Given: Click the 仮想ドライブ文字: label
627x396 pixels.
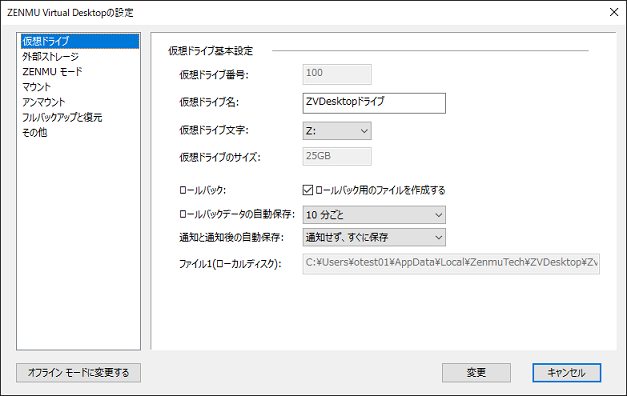Looking at the screenshot, I should [x=214, y=130].
